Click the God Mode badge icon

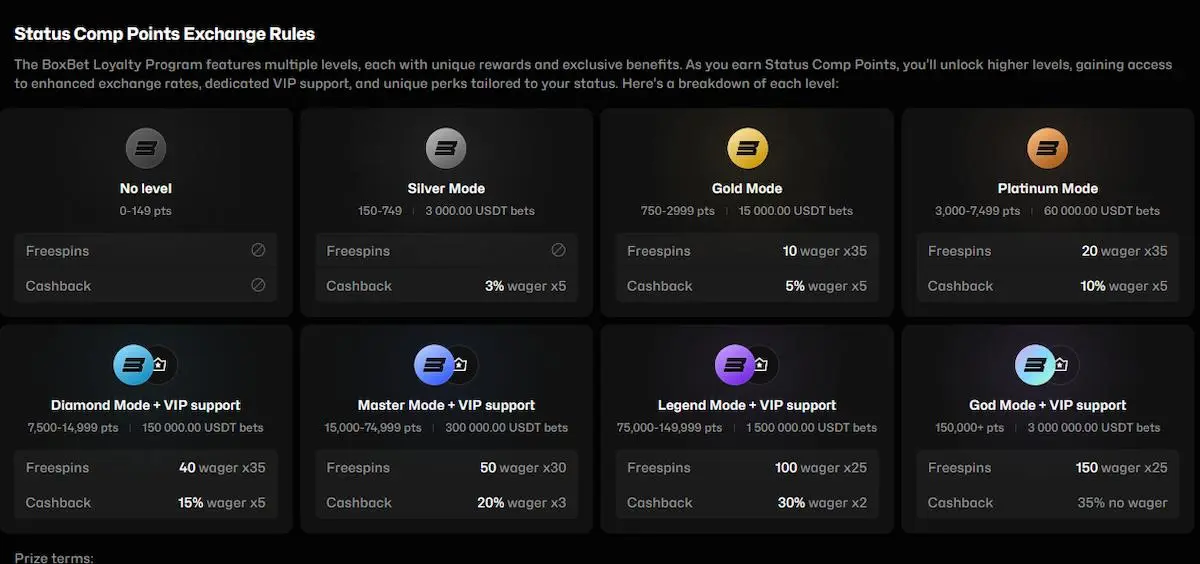[x=1034, y=365]
